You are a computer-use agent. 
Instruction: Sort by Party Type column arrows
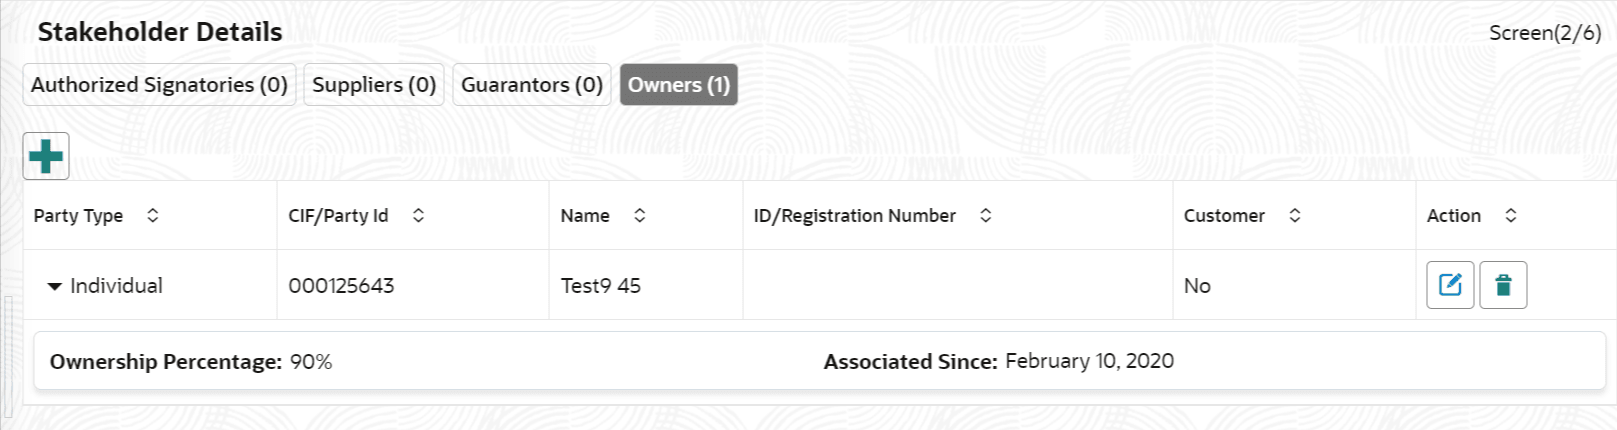tap(152, 215)
